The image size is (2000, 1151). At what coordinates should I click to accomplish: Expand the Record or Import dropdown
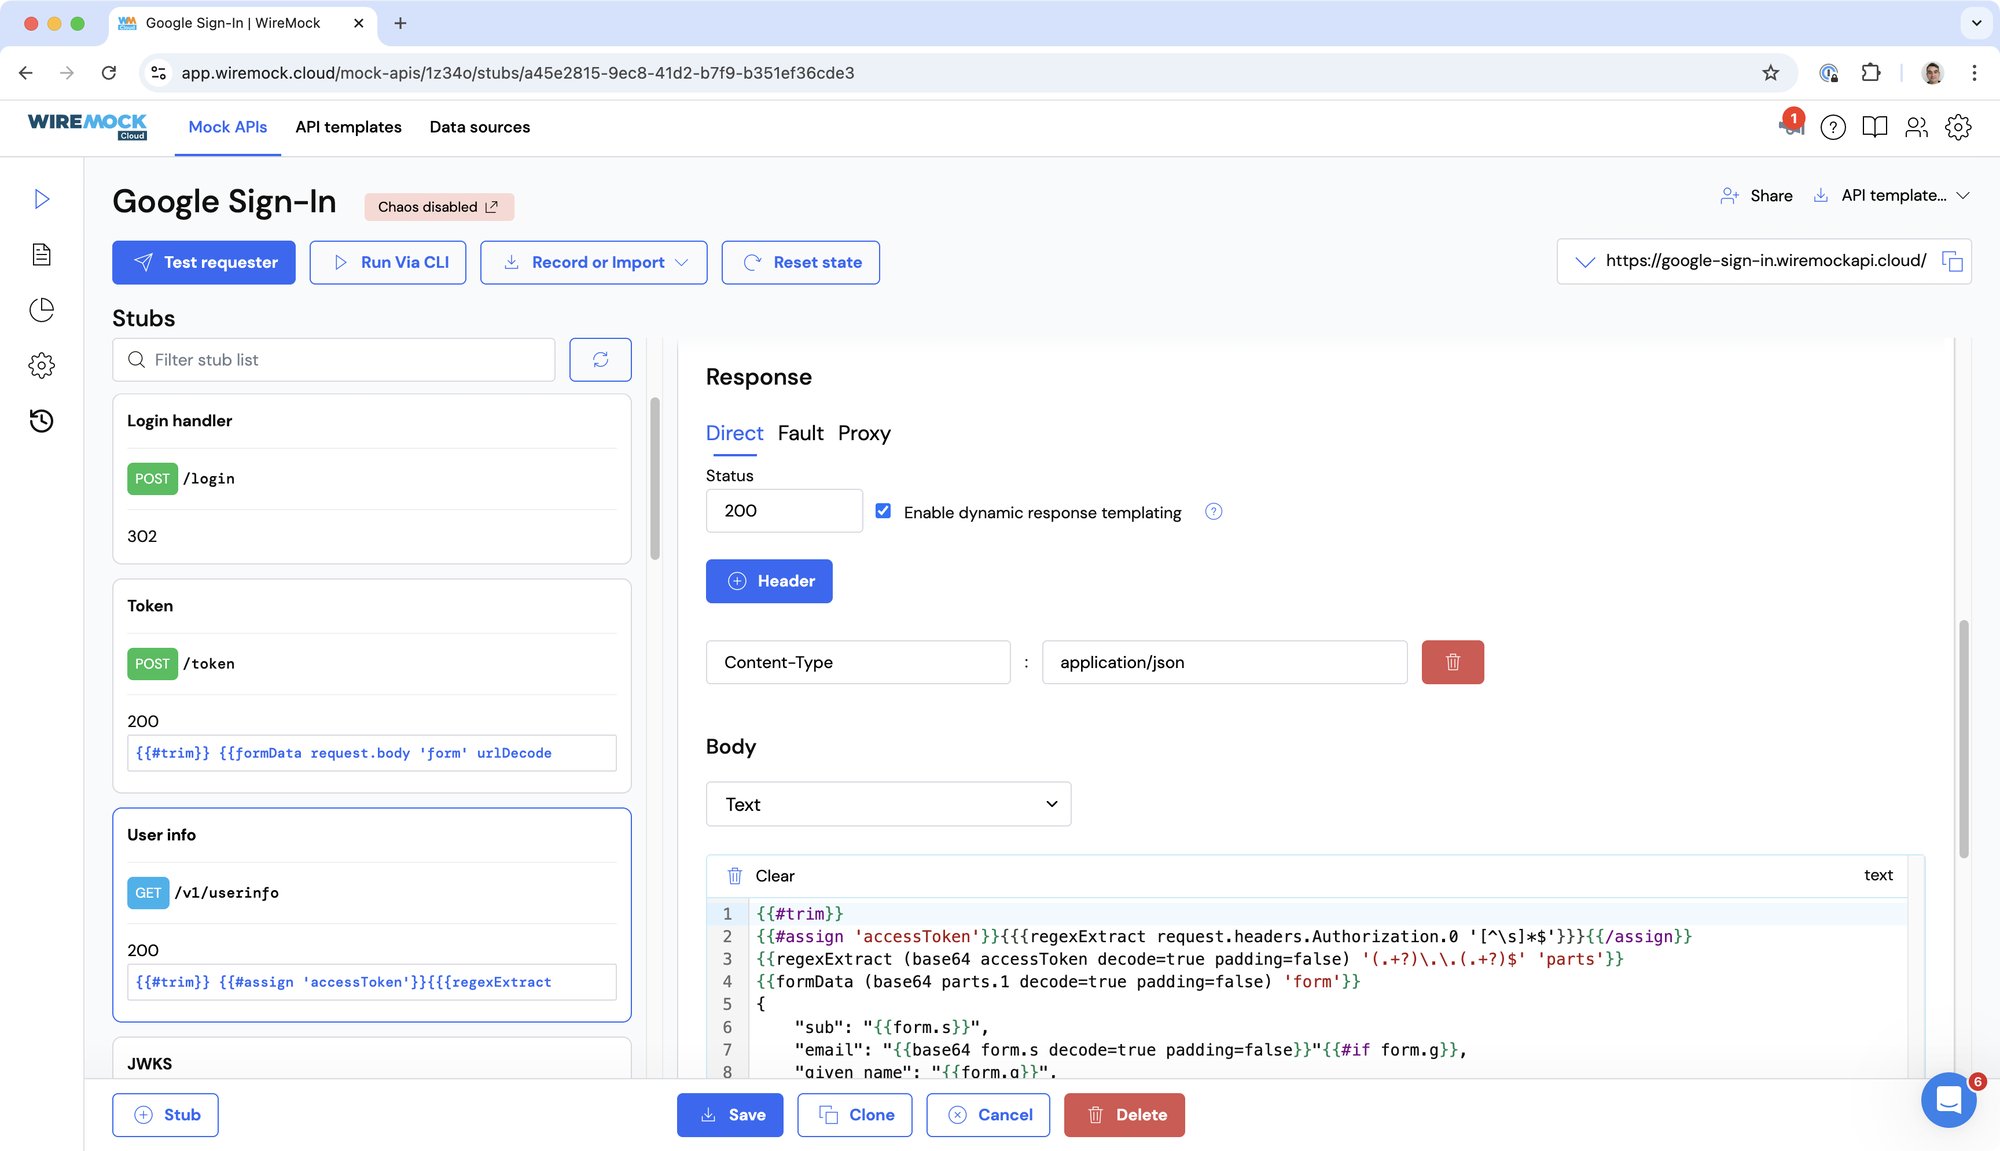(594, 262)
